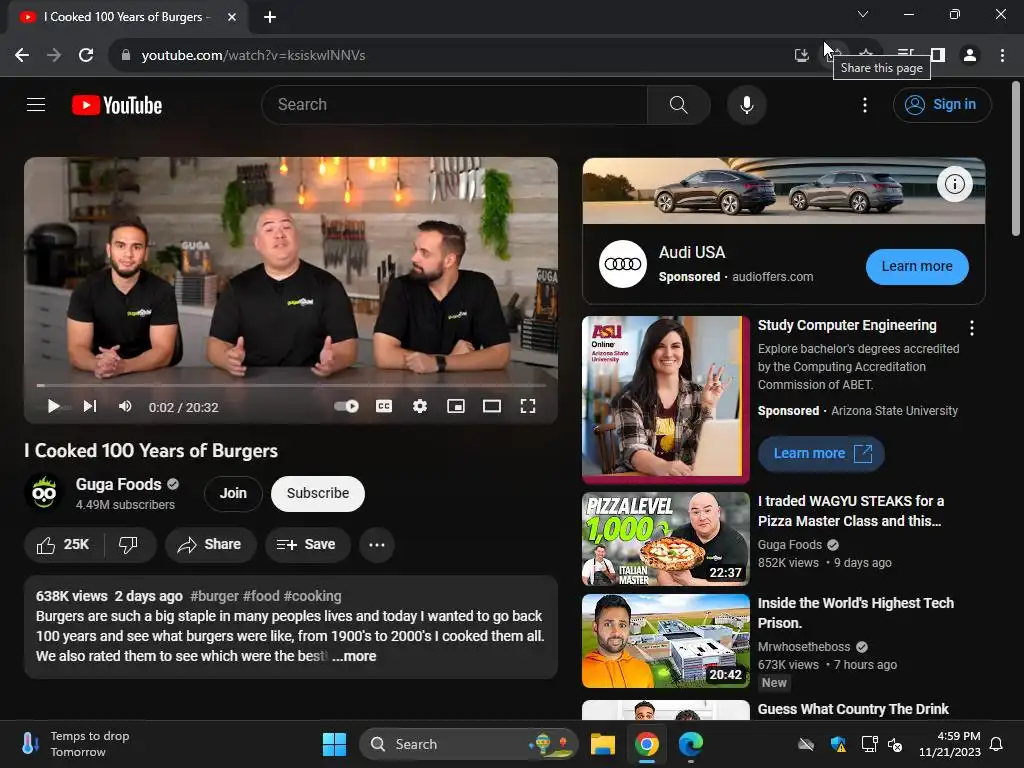Open Highest Tech Prison video thumbnail
This screenshot has height=768, width=1024.
(x=665, y=641)
